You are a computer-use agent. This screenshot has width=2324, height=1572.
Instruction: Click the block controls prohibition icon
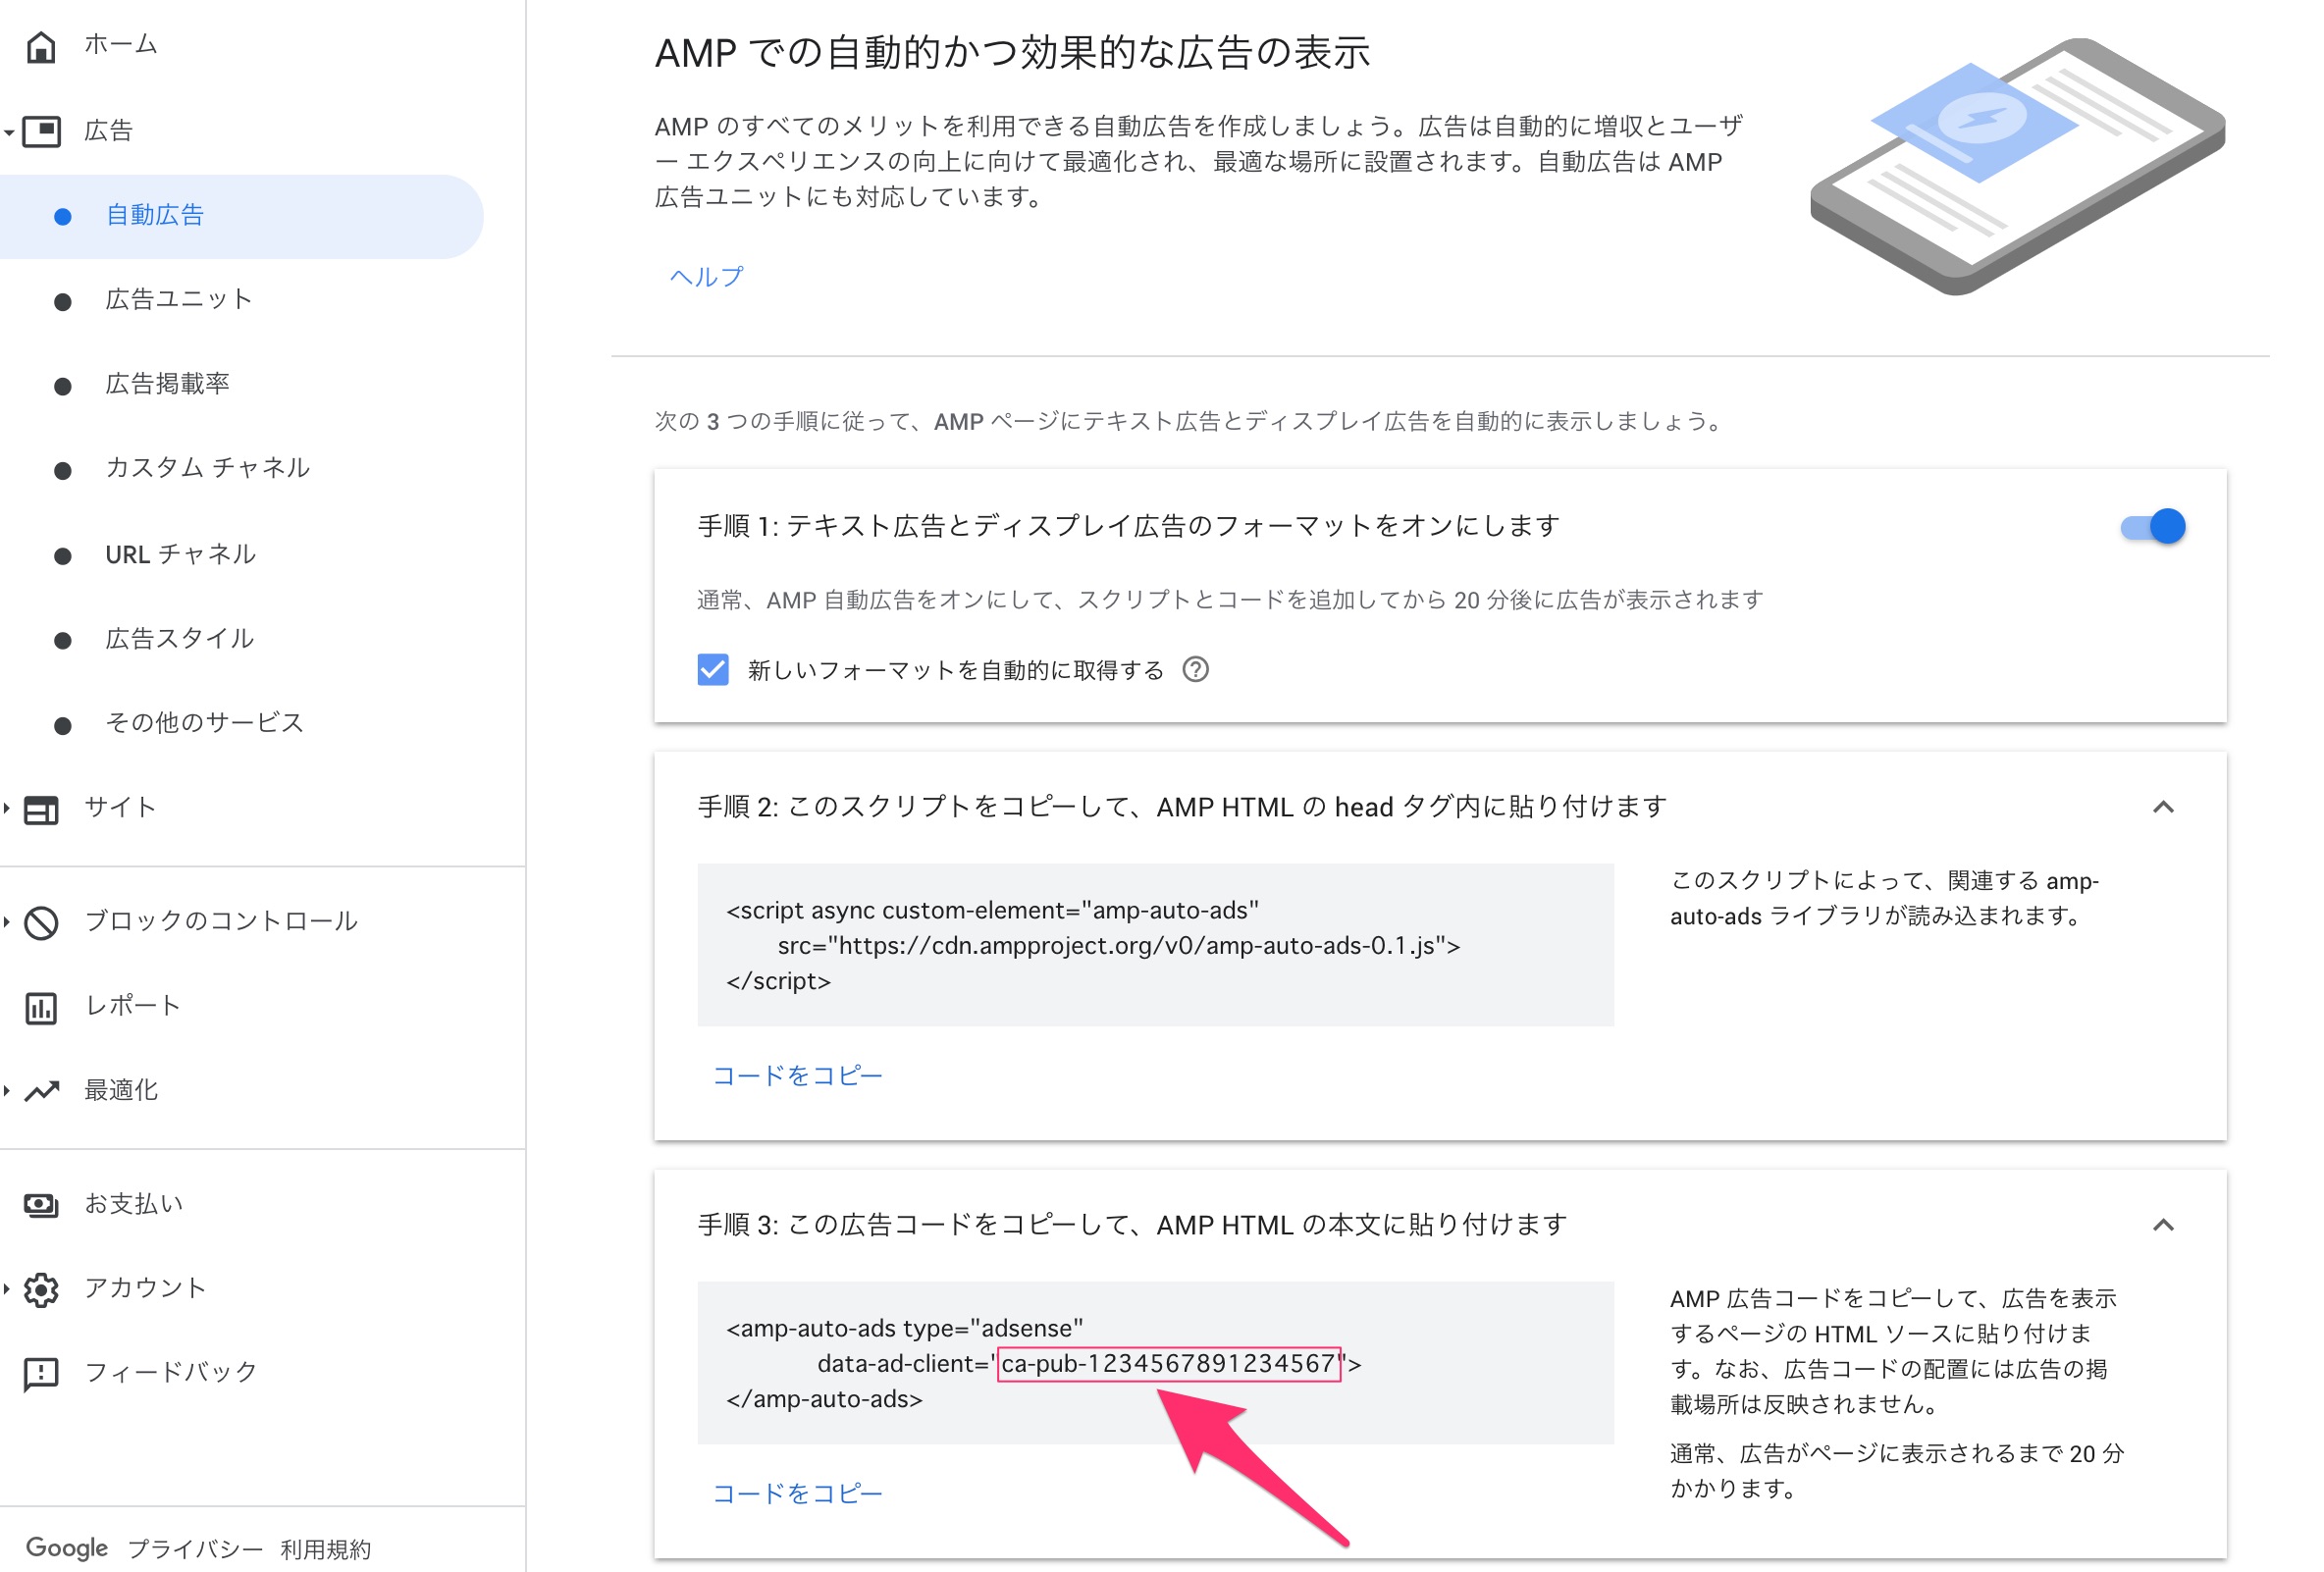pos(41,922)
